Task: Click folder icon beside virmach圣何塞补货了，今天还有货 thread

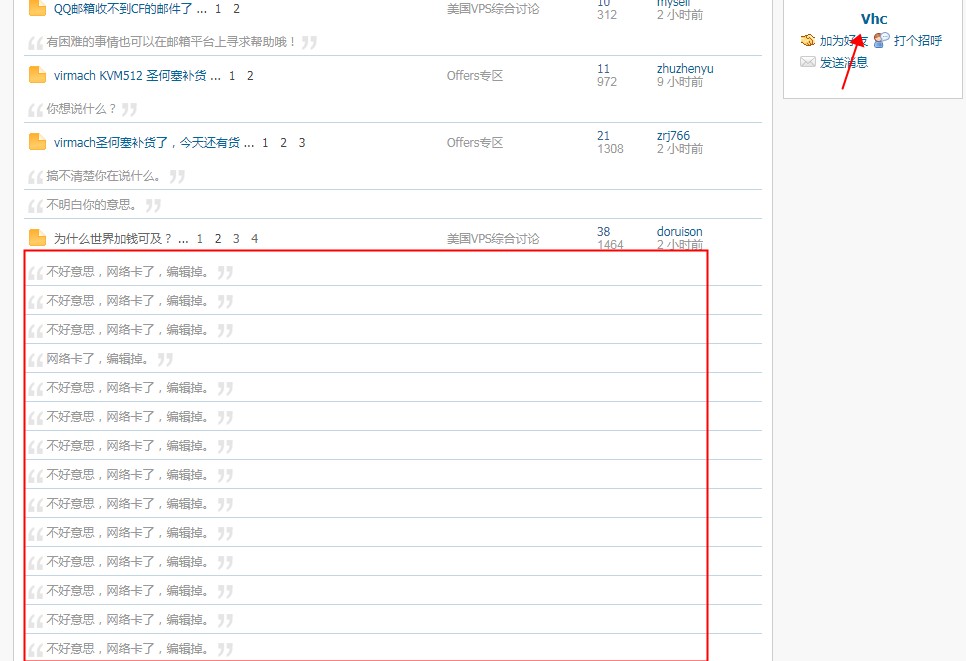Action: point(37,142)
